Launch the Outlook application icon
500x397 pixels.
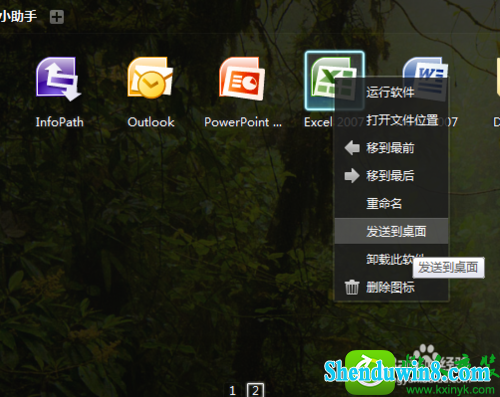click(x=150, y=78)
